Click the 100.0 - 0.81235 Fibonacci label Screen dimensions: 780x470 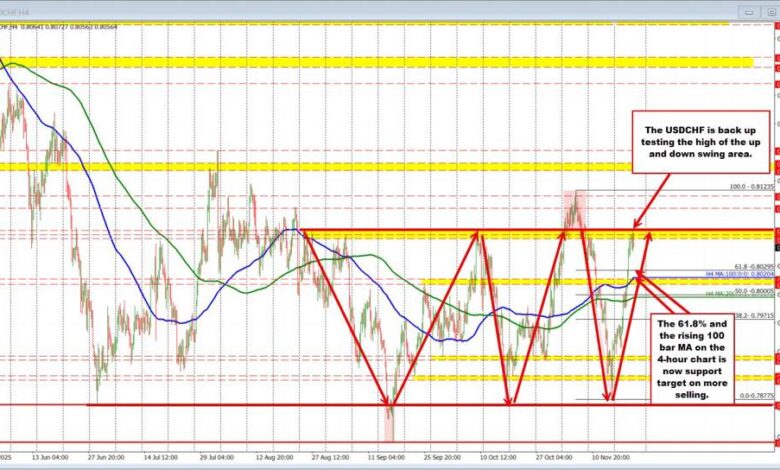click(751, 187)
